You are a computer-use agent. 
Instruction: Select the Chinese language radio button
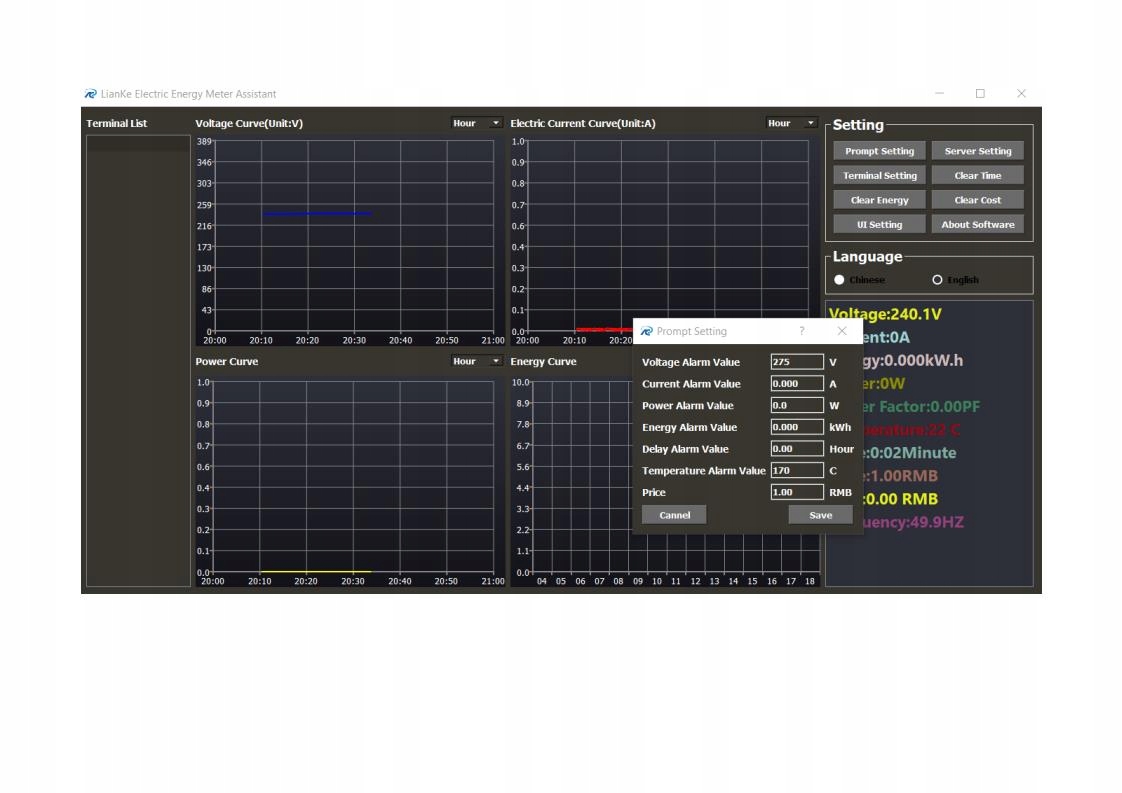[x=839, y=280]
